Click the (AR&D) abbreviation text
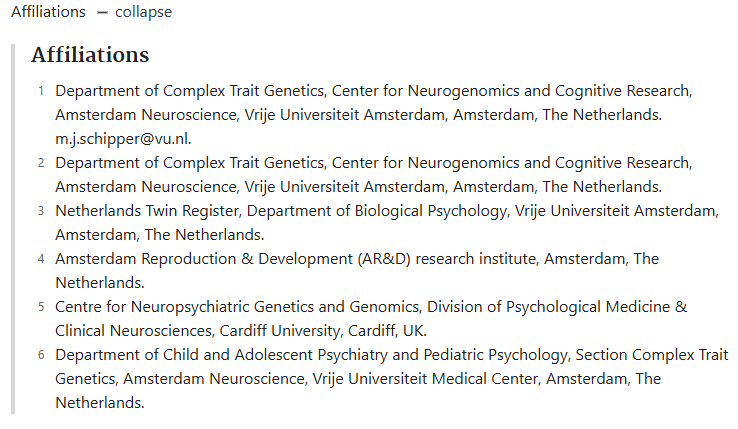Image resolution: width=738 pixels, height=429 pixels. coord(384,259)
